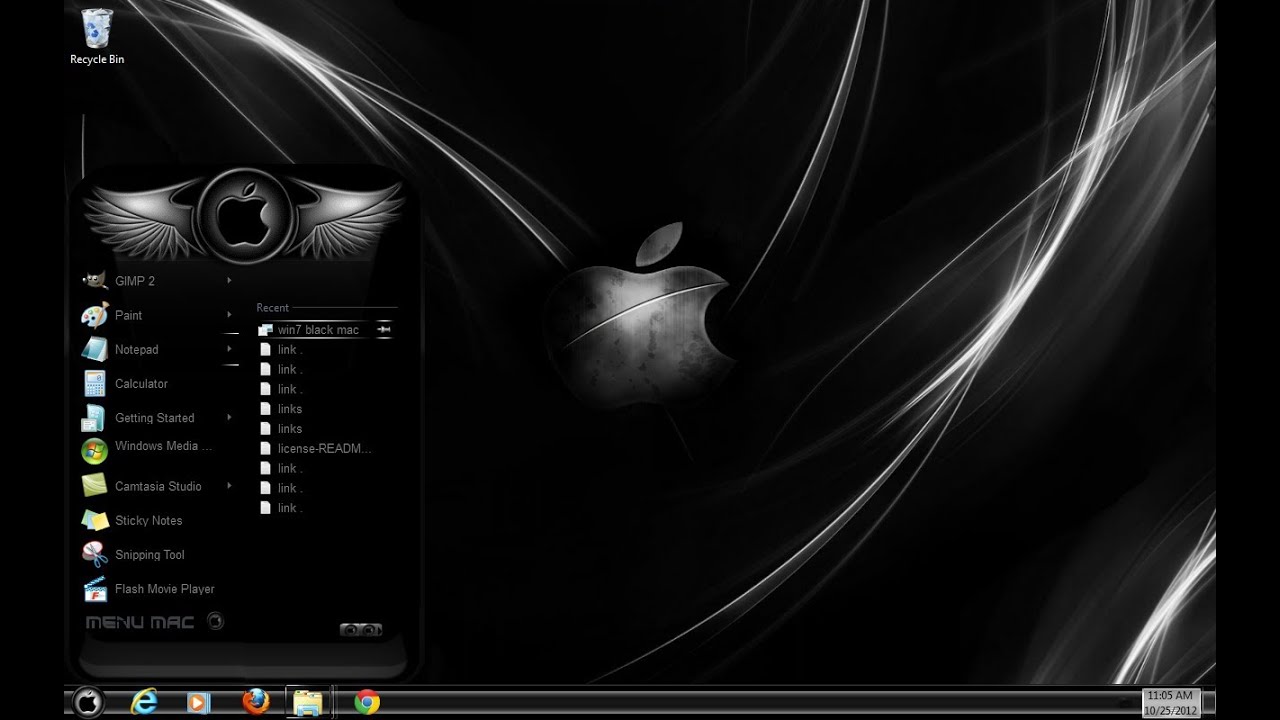Open Notepad from the start menu
This screenshot has height=720, width=1280.
click(x=136, y=350)
